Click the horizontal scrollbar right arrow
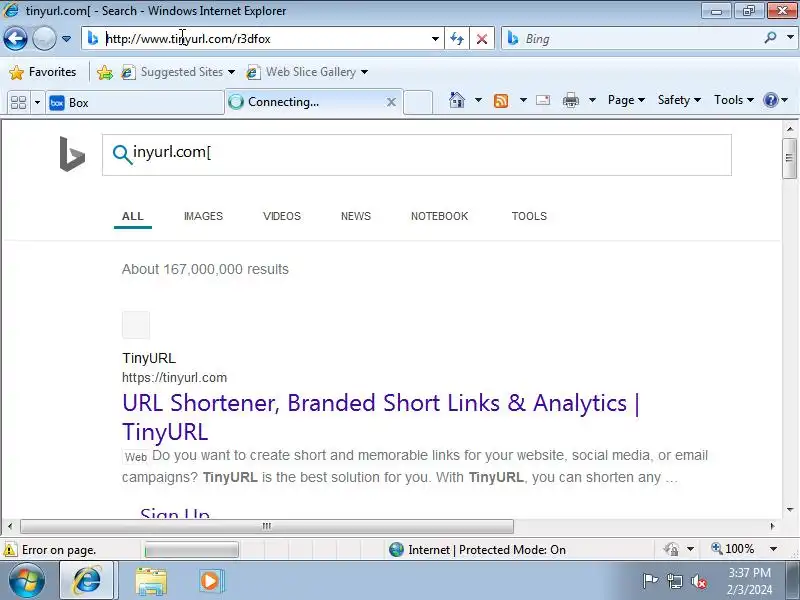Image resolution: width=800 pixels, height=600 pixels. (772, 526)
